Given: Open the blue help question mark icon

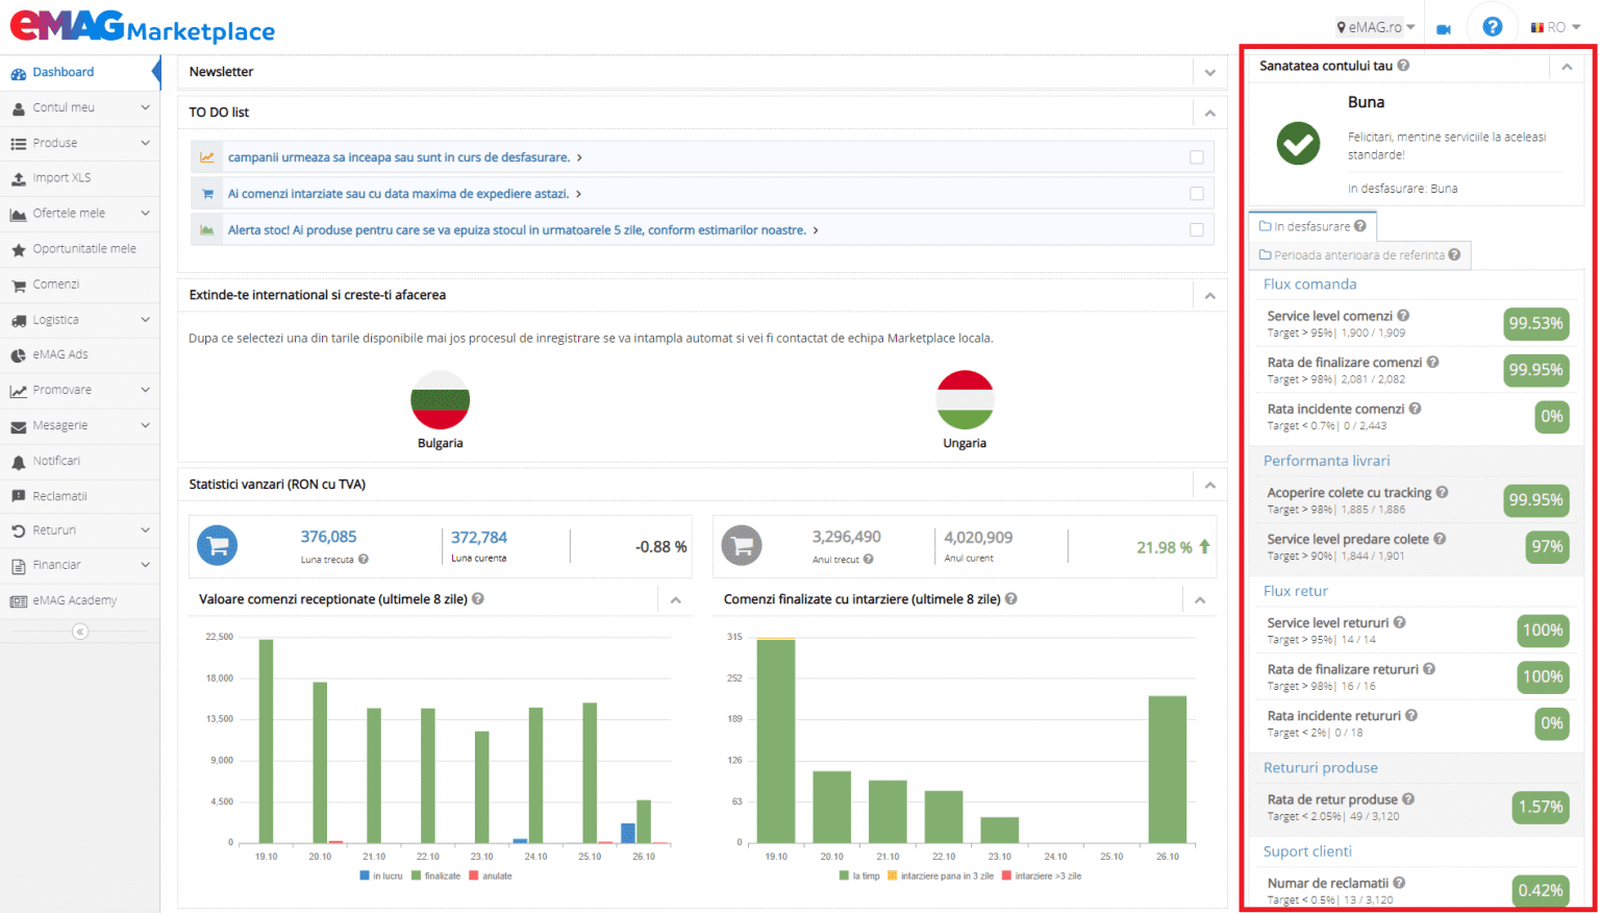Looking at the screenshot, I should tap(1491, 27).
